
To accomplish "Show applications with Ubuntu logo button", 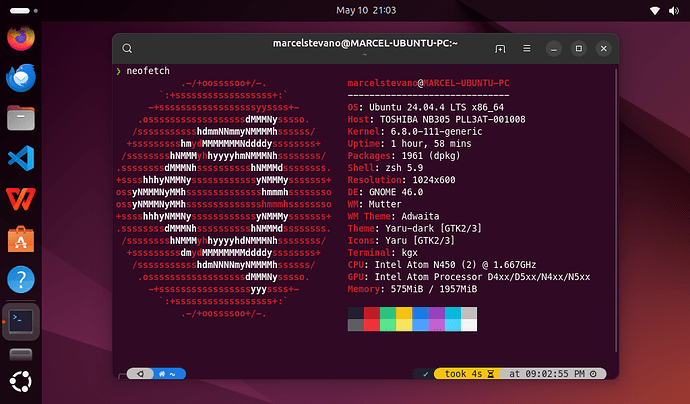I will 21,382.
